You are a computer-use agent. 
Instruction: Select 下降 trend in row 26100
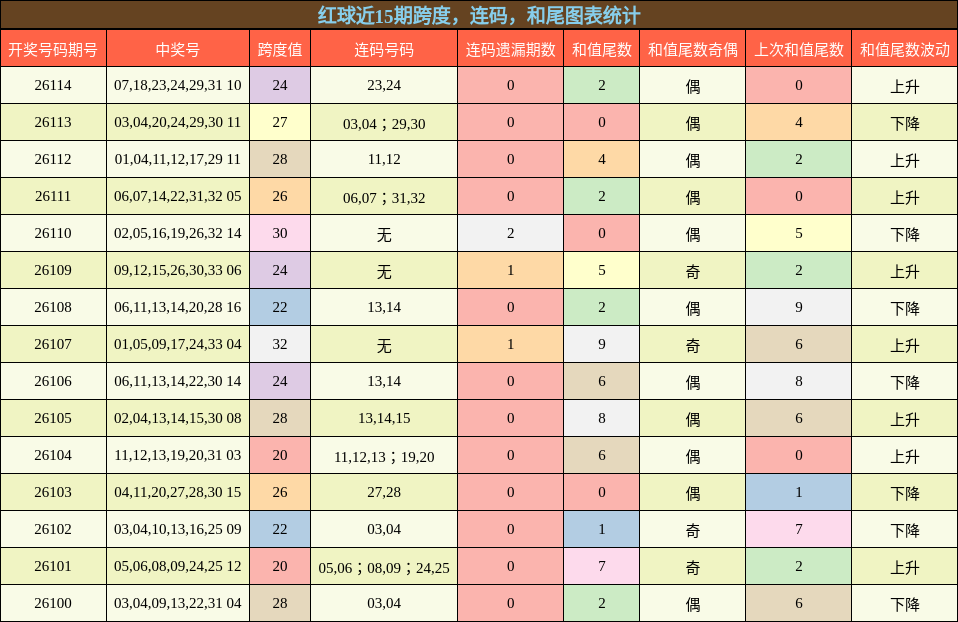tap(905, 604)
